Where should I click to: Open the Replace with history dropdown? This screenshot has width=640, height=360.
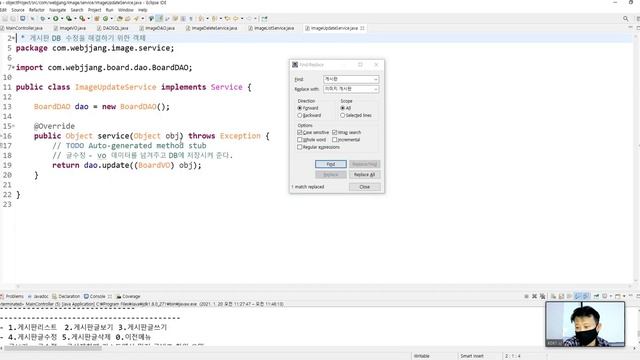pyautogui.click(x=376, y=89)
